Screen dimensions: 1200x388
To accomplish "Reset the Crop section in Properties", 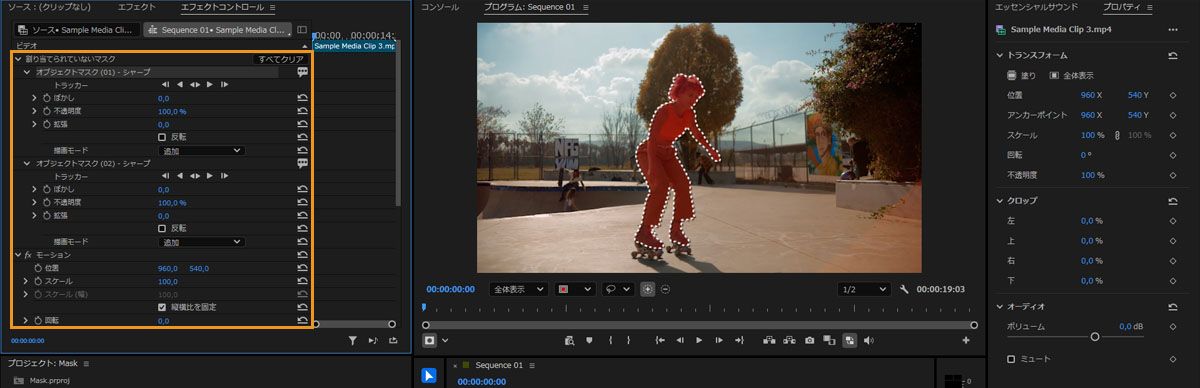I will [x=1172, y=200].
